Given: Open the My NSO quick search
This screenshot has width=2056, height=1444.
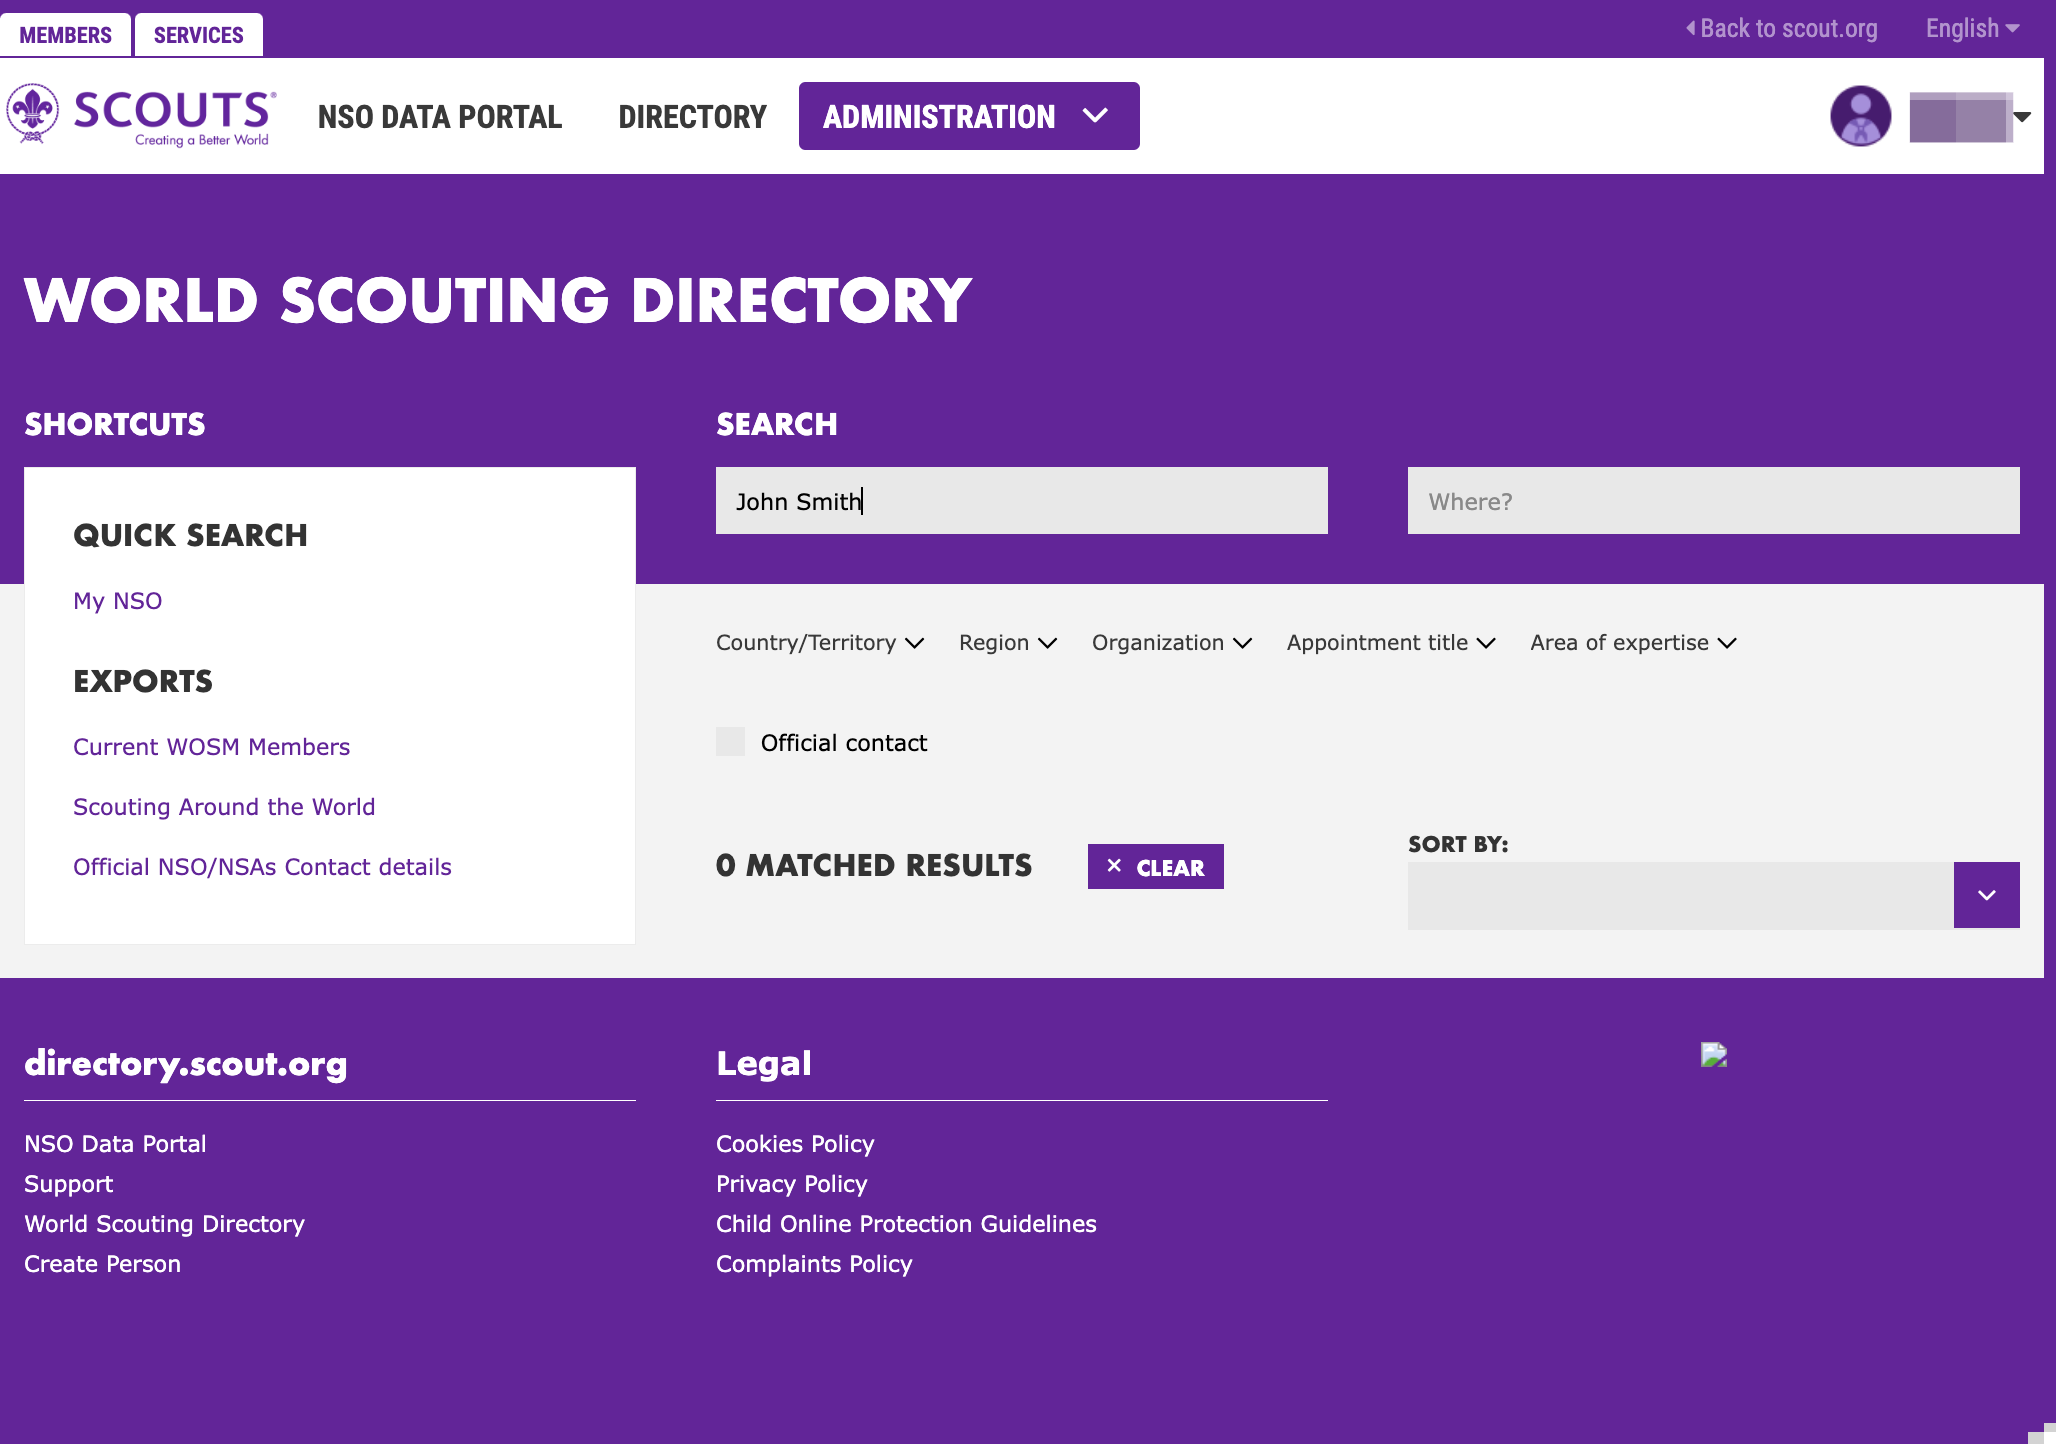Looking at the screenshot, I should click(x=117, y=601).
